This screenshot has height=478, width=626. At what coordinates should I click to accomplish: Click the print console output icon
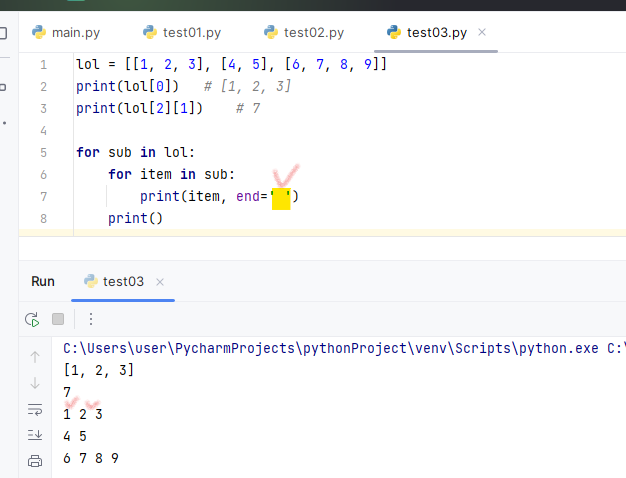point(35,461)
